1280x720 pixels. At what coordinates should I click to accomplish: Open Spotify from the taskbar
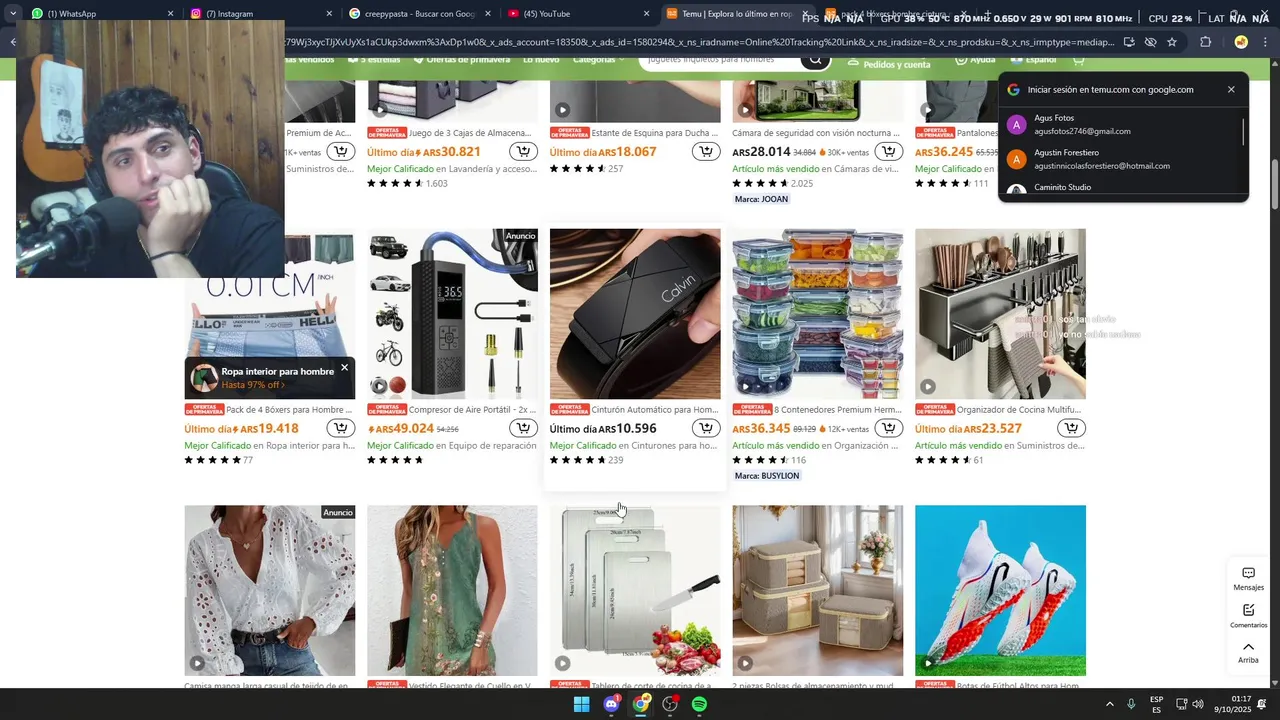699,704
